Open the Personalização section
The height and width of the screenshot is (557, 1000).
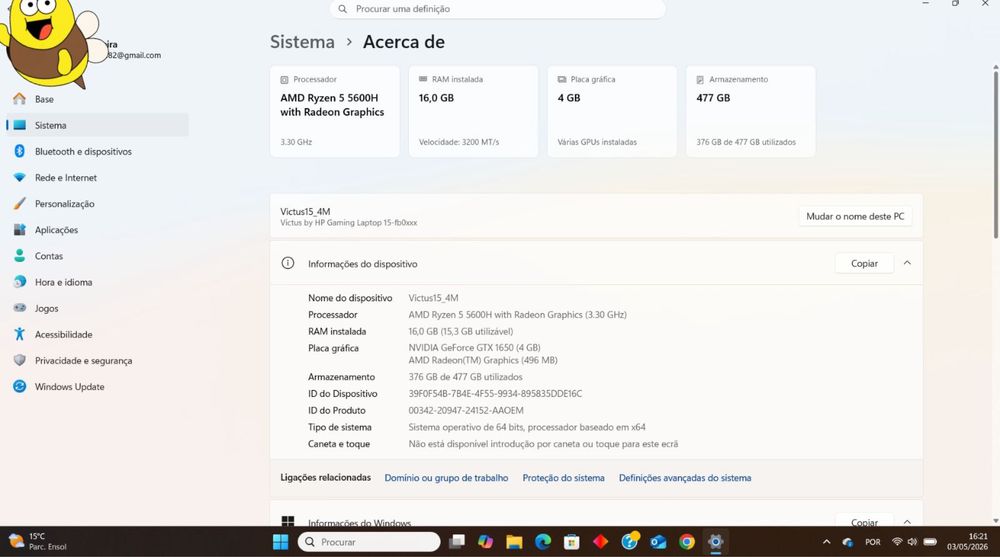[x=98, y=204]
